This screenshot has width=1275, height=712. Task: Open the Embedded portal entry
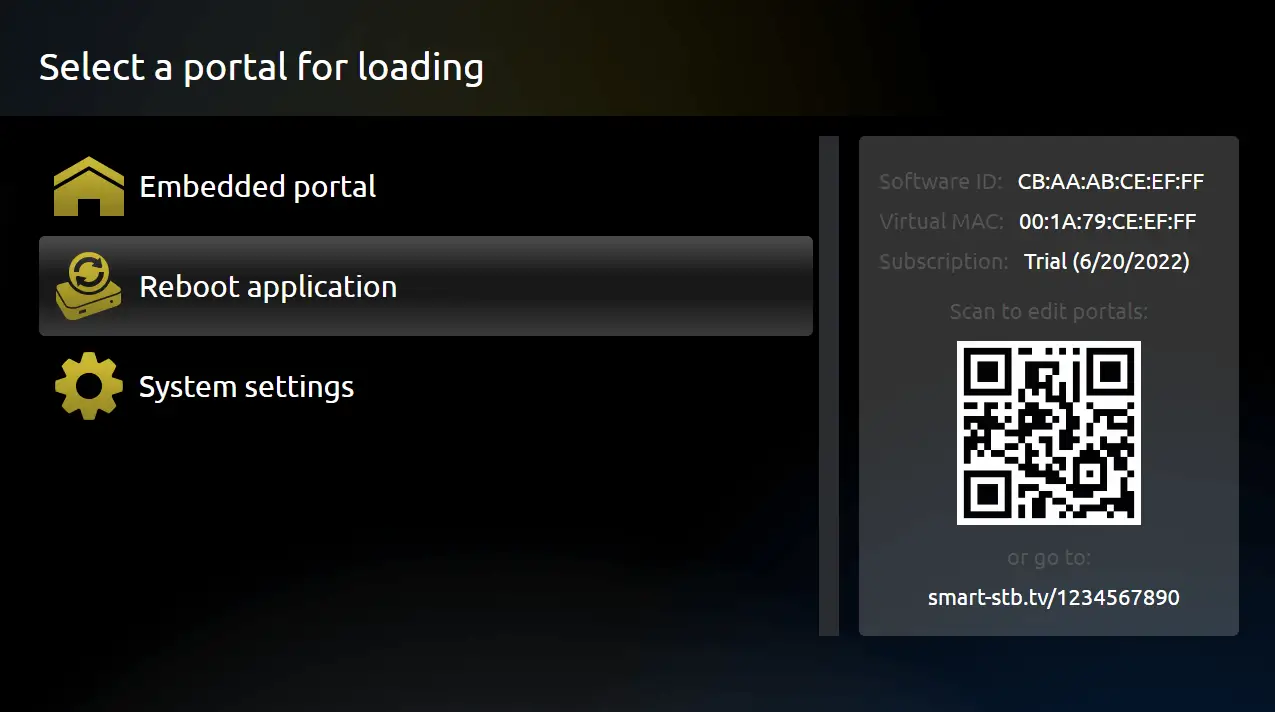426,186
